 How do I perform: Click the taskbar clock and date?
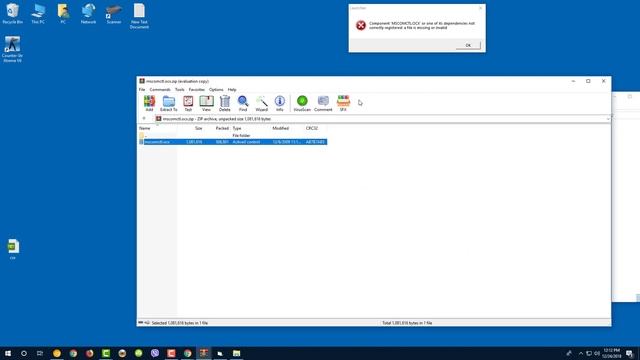click(612, 353)
